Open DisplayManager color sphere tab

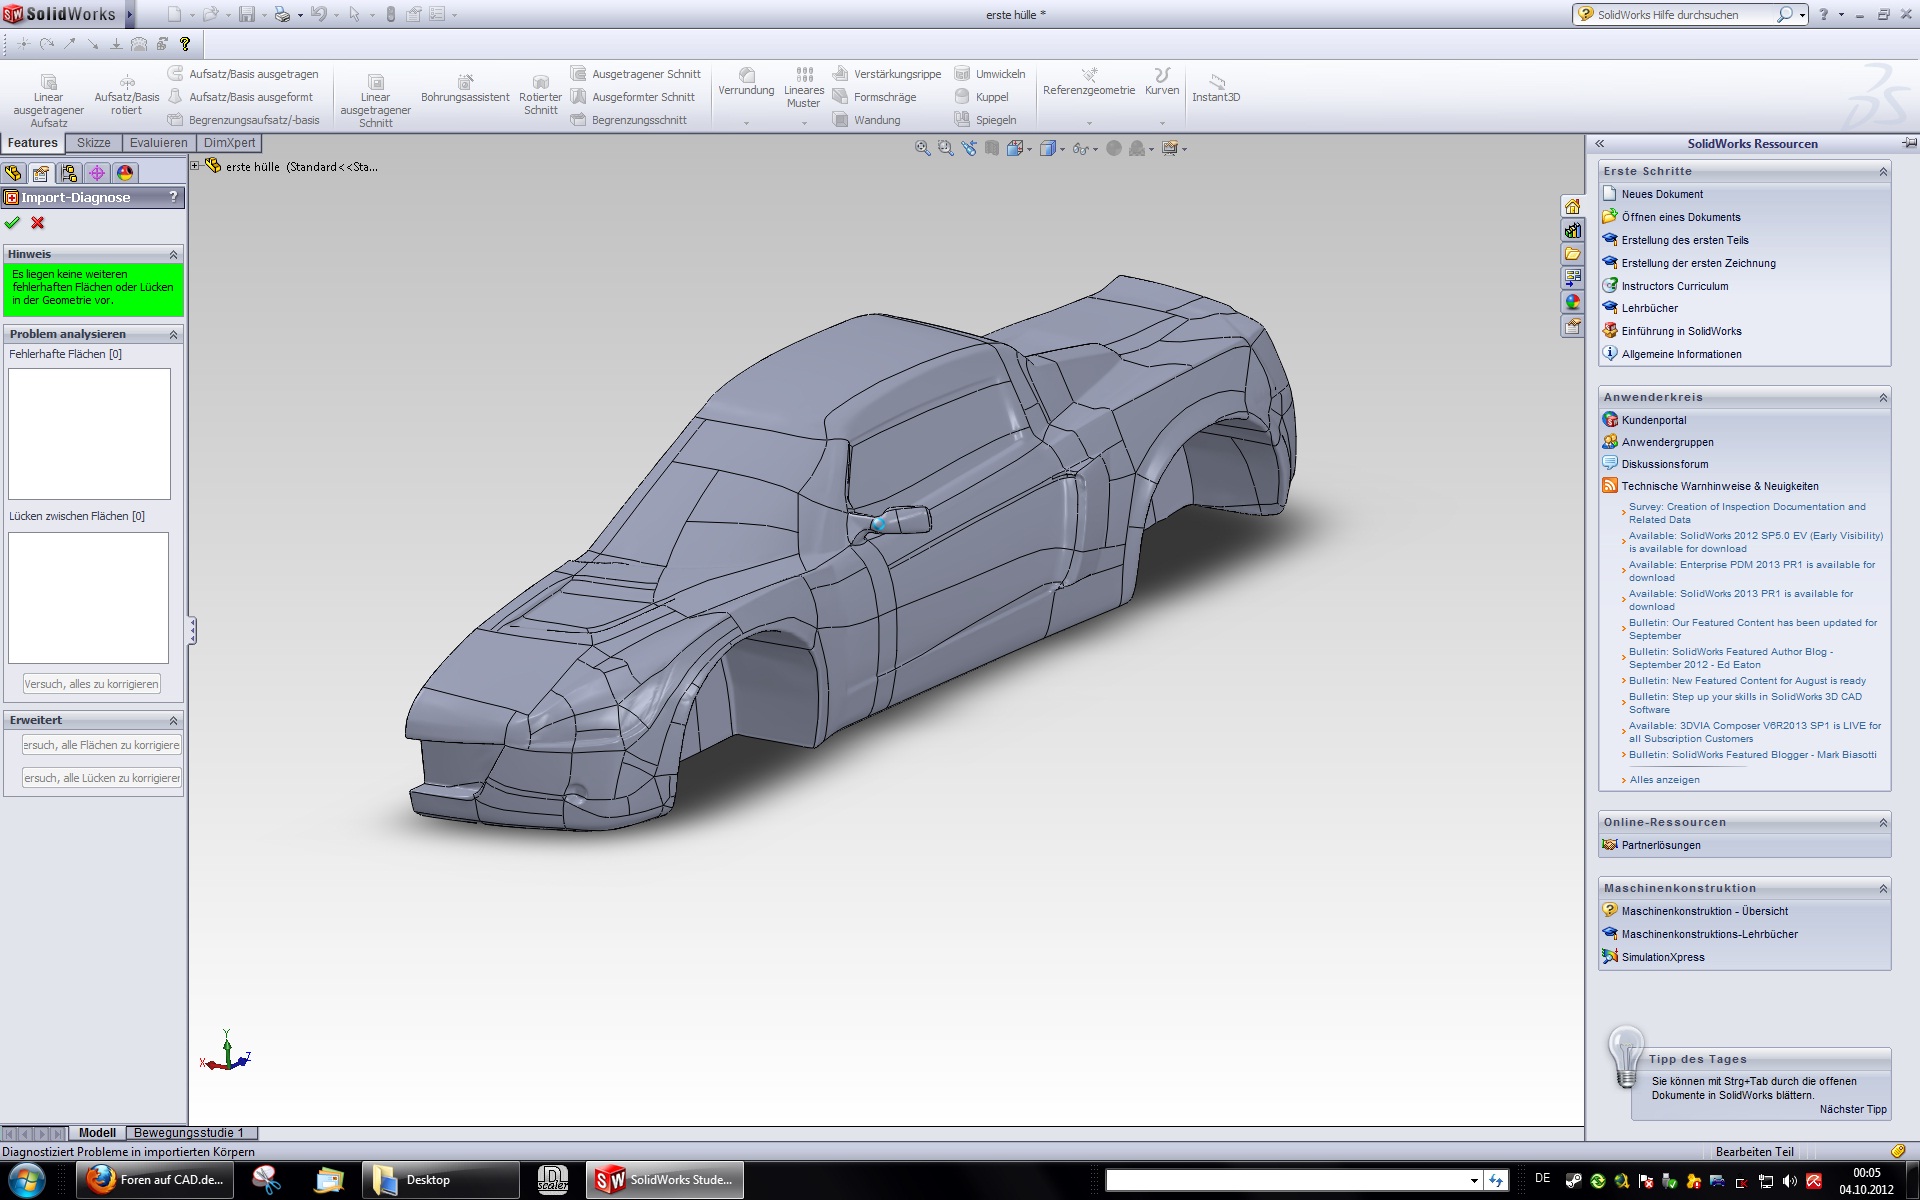point(125,173)
